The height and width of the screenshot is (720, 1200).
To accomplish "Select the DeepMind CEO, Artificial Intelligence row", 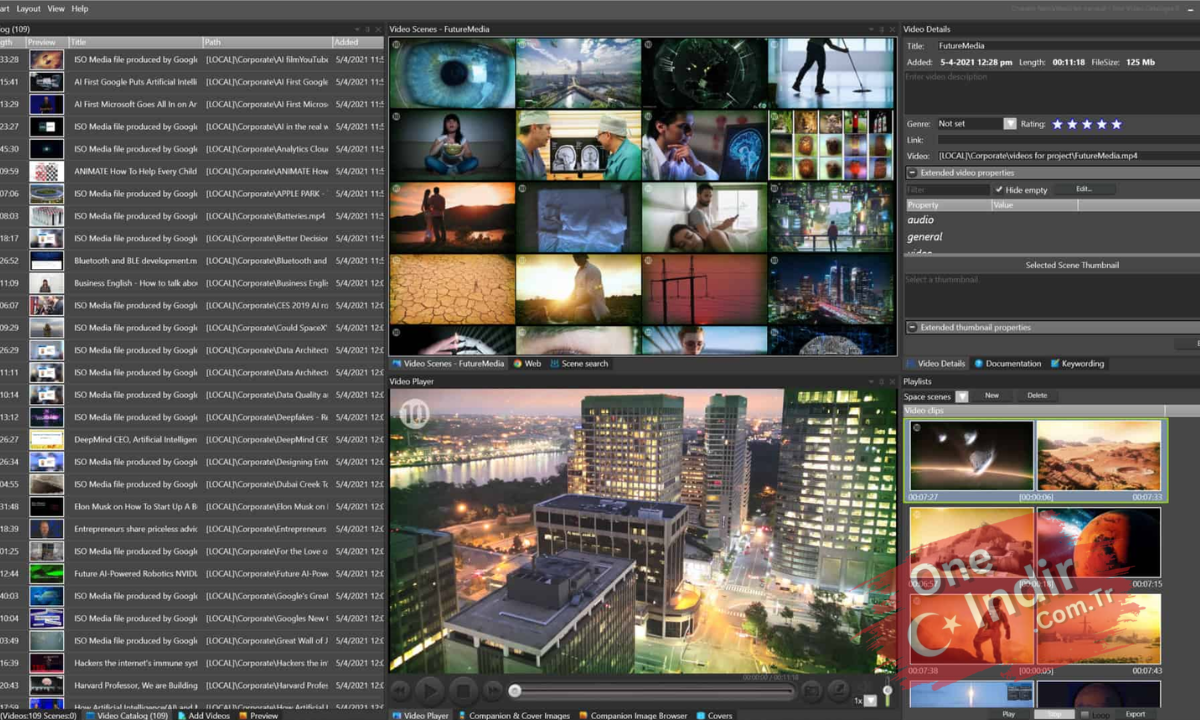I will point(192,439).
